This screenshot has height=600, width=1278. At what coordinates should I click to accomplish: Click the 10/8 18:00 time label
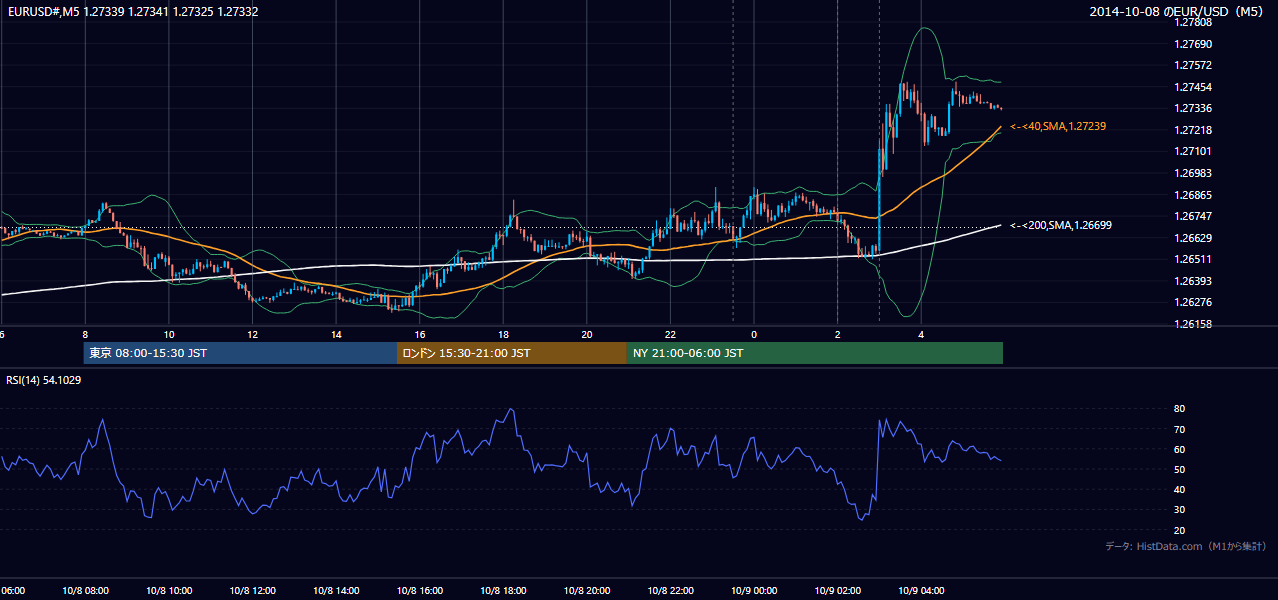pyautogui.click(x=503, y=591)
